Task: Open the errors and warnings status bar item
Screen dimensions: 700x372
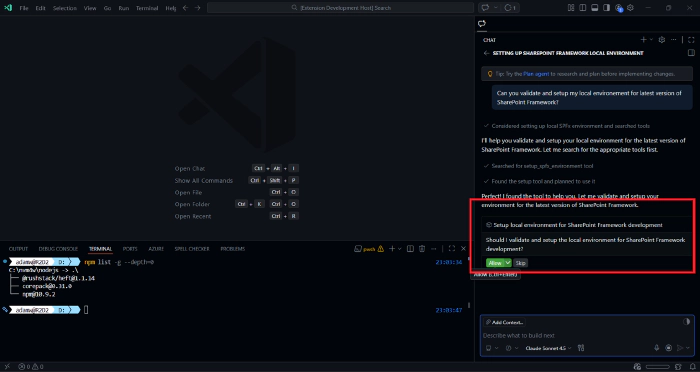Action: pyautogui.click(x=31, y=367)
